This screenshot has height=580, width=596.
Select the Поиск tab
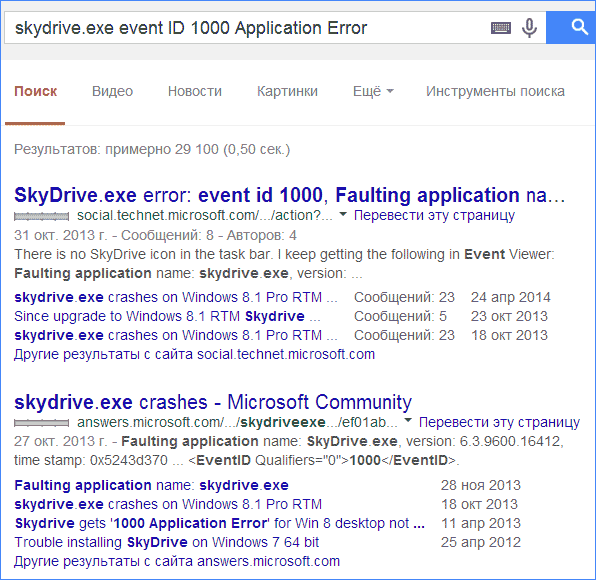[x=35, y=91]
